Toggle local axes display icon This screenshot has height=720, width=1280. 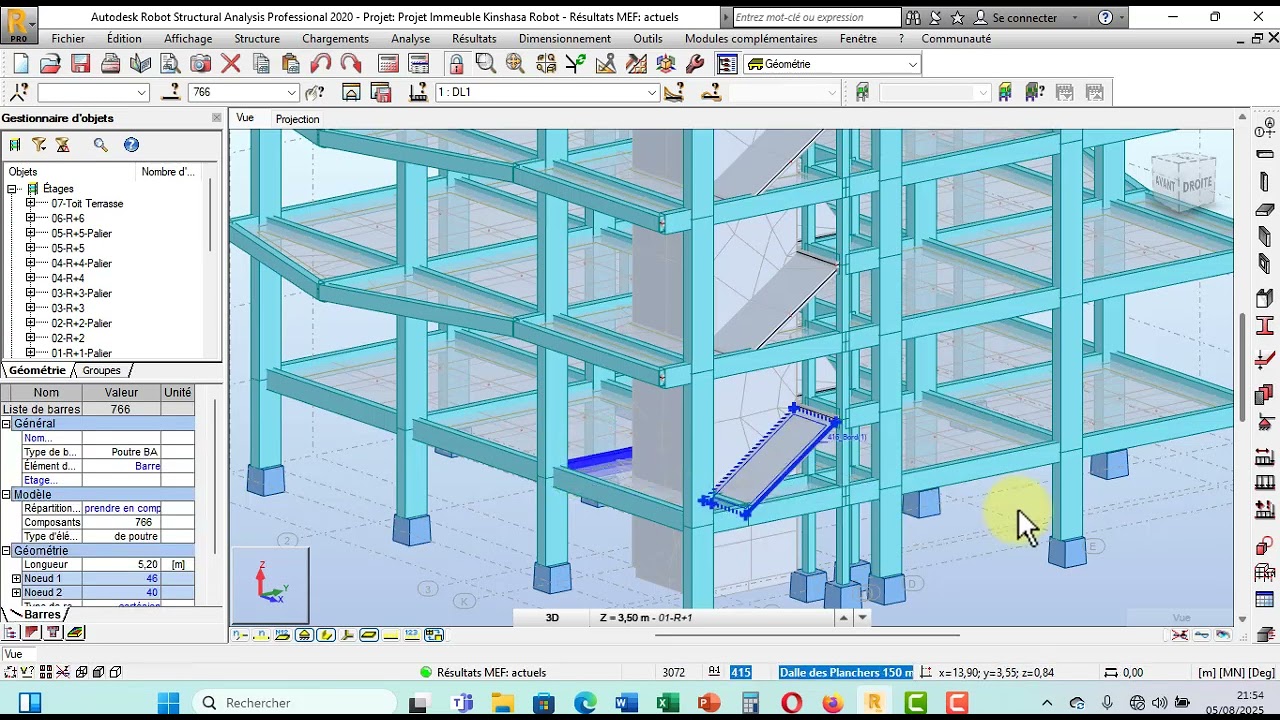(x=347, y=635)
